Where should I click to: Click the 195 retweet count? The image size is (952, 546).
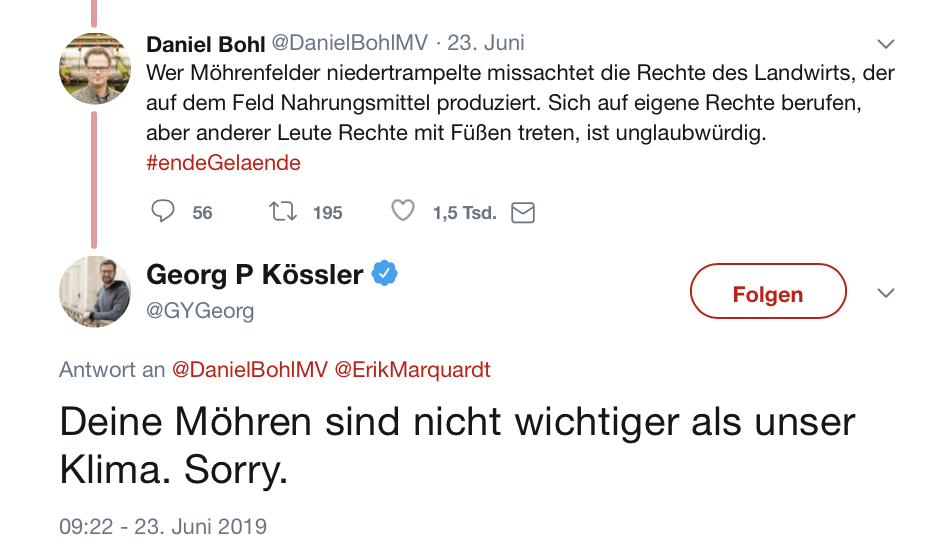pyautogui.click(x=327, y=213)
